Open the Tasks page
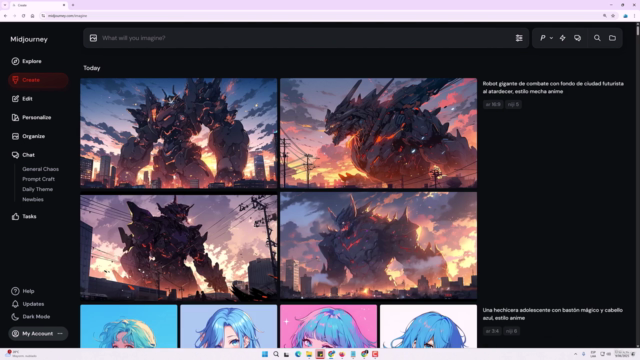Screen dimensions: 640x360 [24, 217]
